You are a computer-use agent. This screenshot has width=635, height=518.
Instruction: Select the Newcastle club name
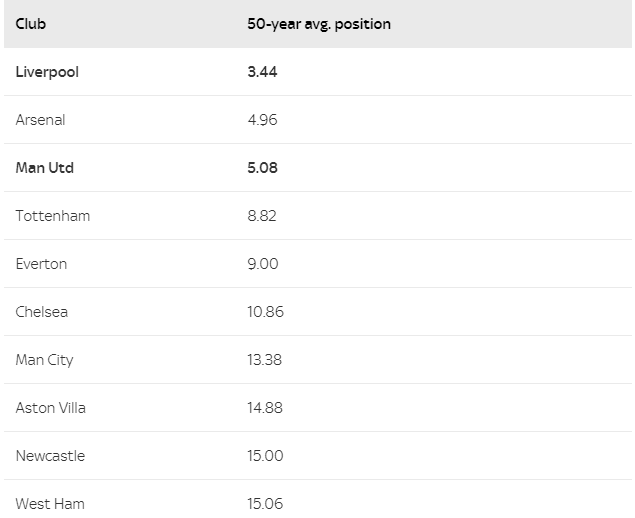tap(50, 456)
